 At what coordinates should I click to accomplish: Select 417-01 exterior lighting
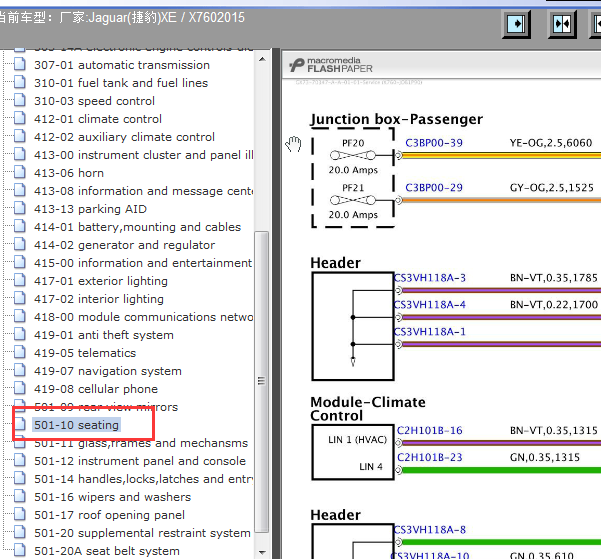pyautogui.click(x=101, y=281)
